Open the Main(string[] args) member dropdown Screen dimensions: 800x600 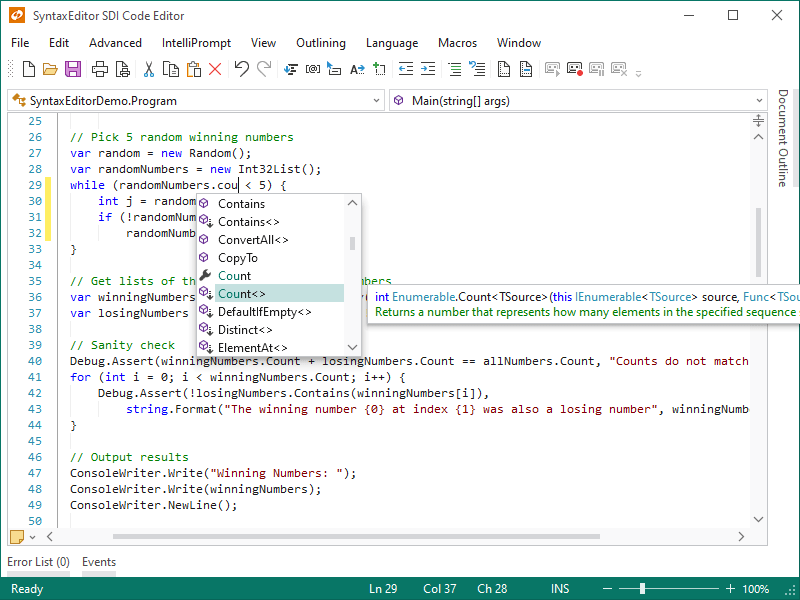(x=578, y=101)
